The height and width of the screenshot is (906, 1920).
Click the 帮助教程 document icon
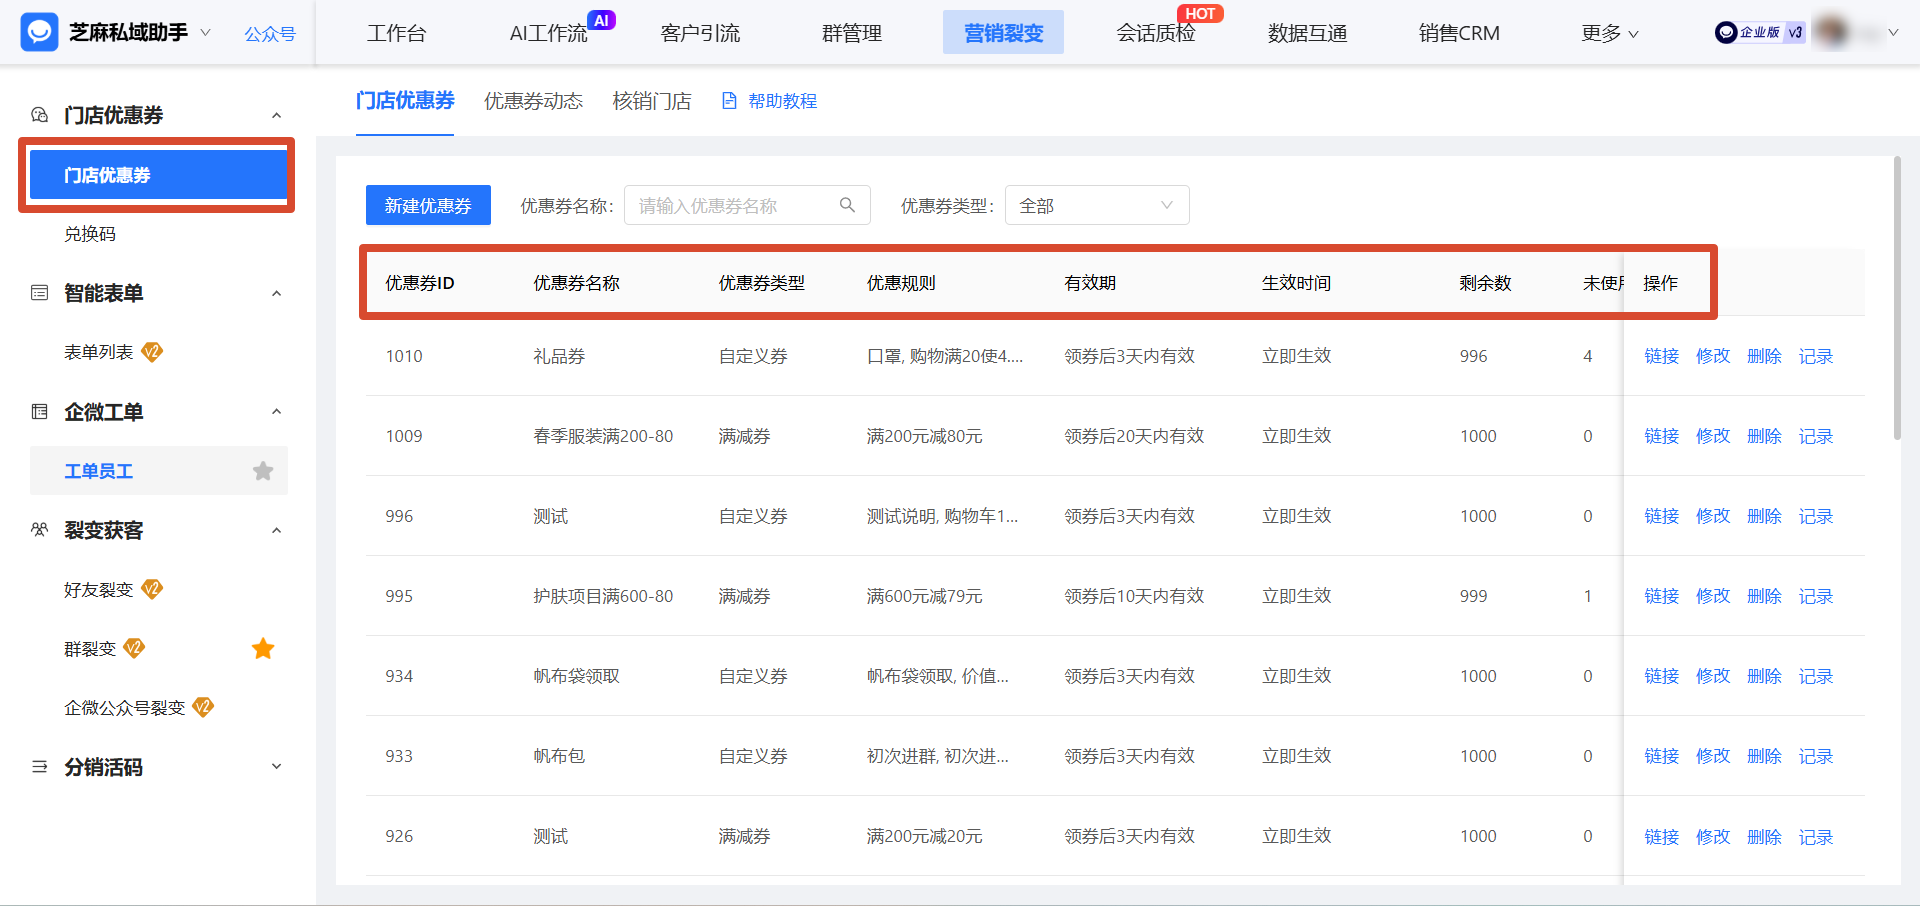[729, 101]
